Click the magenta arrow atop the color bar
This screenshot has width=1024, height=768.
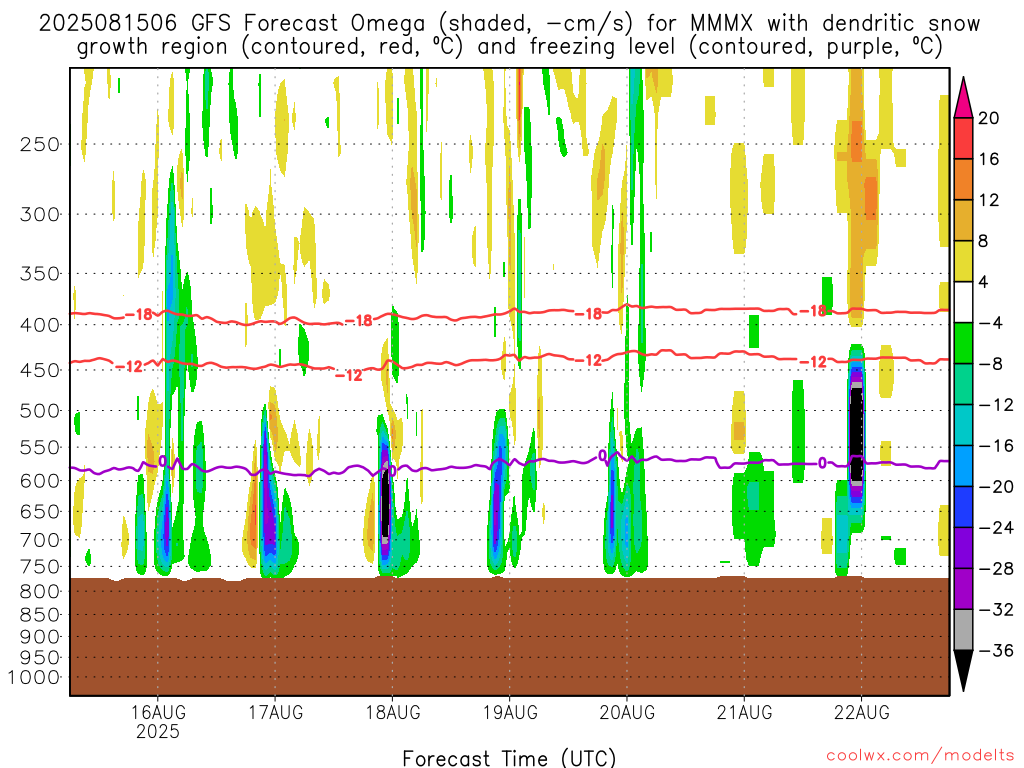[x=963, y=97]
